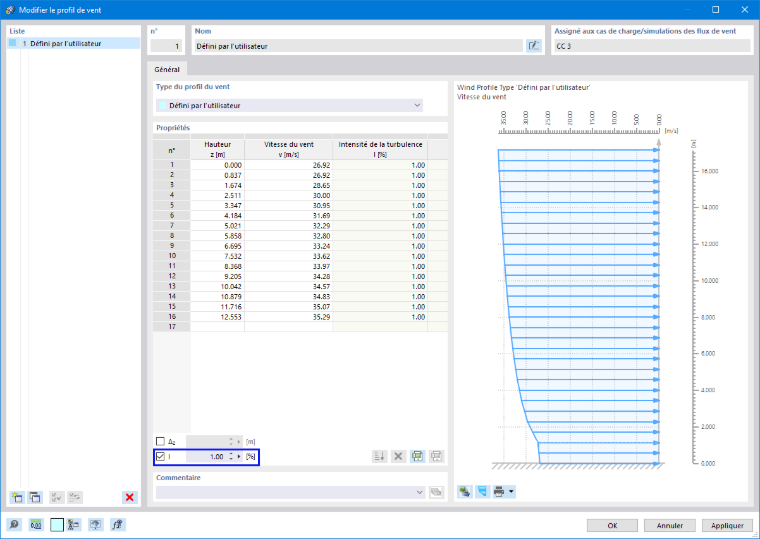Click the color swatch next to list item 1
Screen dimensions: 760x539
tap(13, 43)
